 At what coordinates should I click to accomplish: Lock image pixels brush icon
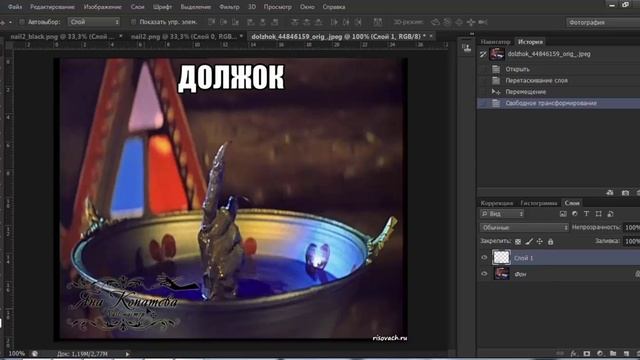(x=529, y=242)
